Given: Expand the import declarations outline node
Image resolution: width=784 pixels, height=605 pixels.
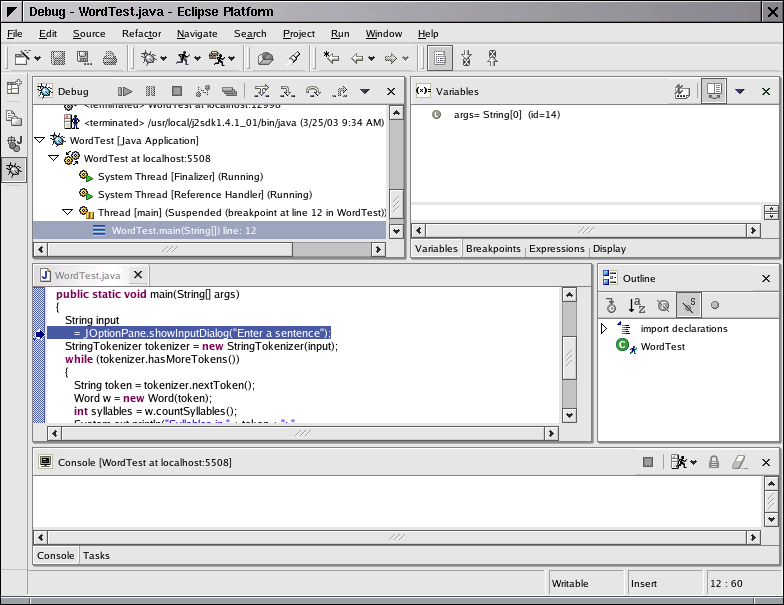Looking at the screenshot, I should tap(604, 329).
